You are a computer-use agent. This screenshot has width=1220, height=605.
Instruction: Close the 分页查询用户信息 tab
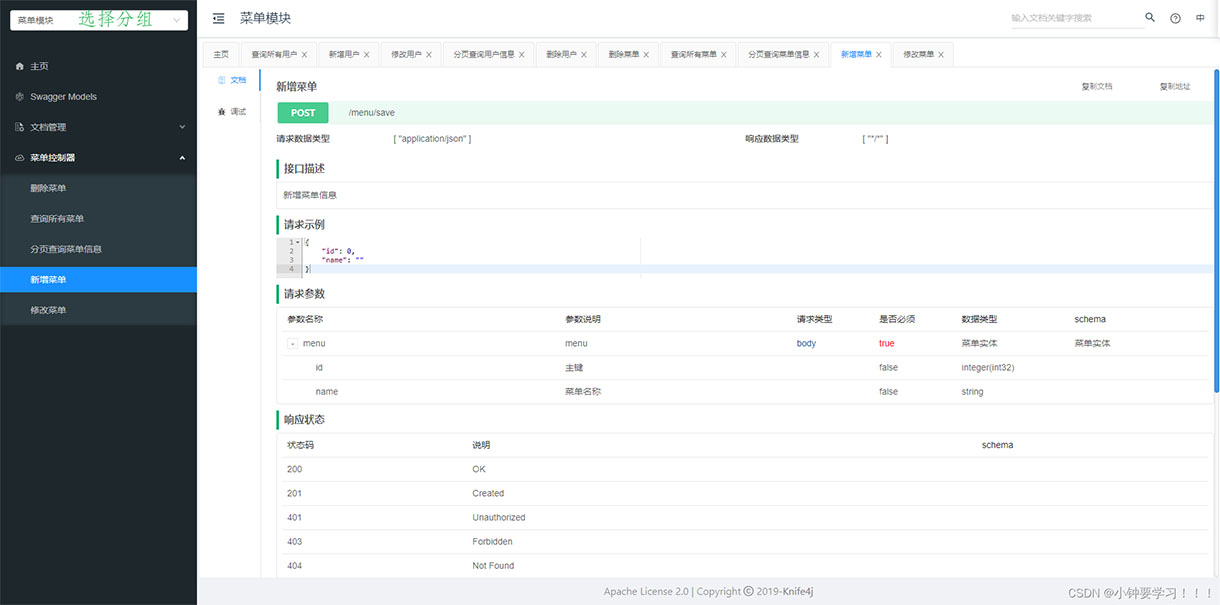coord(522,55)
